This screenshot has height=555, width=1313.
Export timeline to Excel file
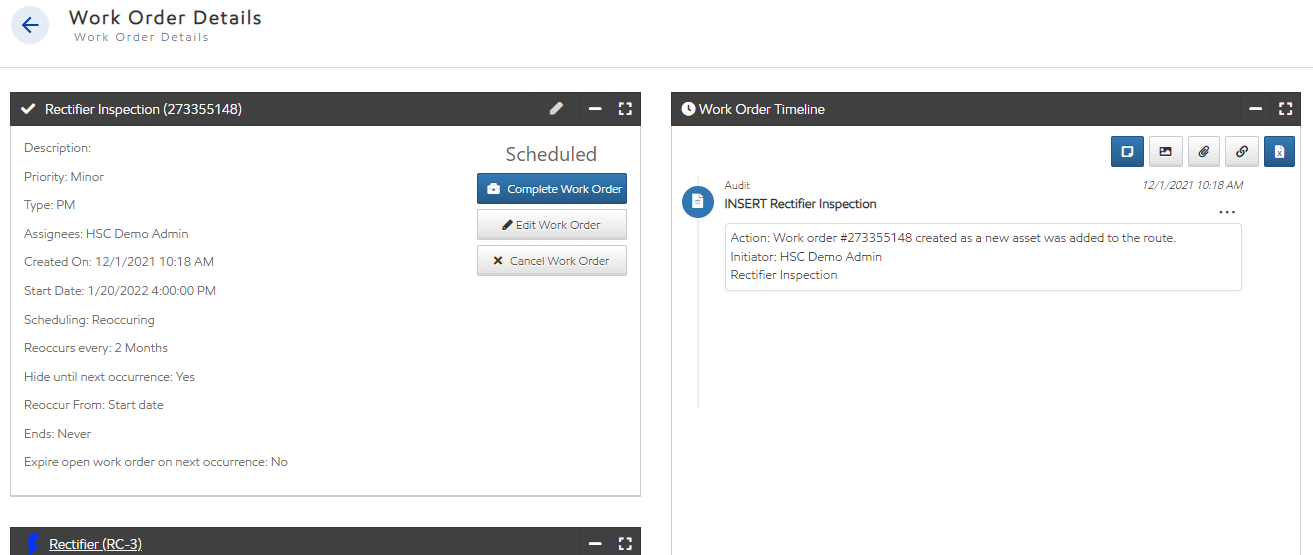1279,152
